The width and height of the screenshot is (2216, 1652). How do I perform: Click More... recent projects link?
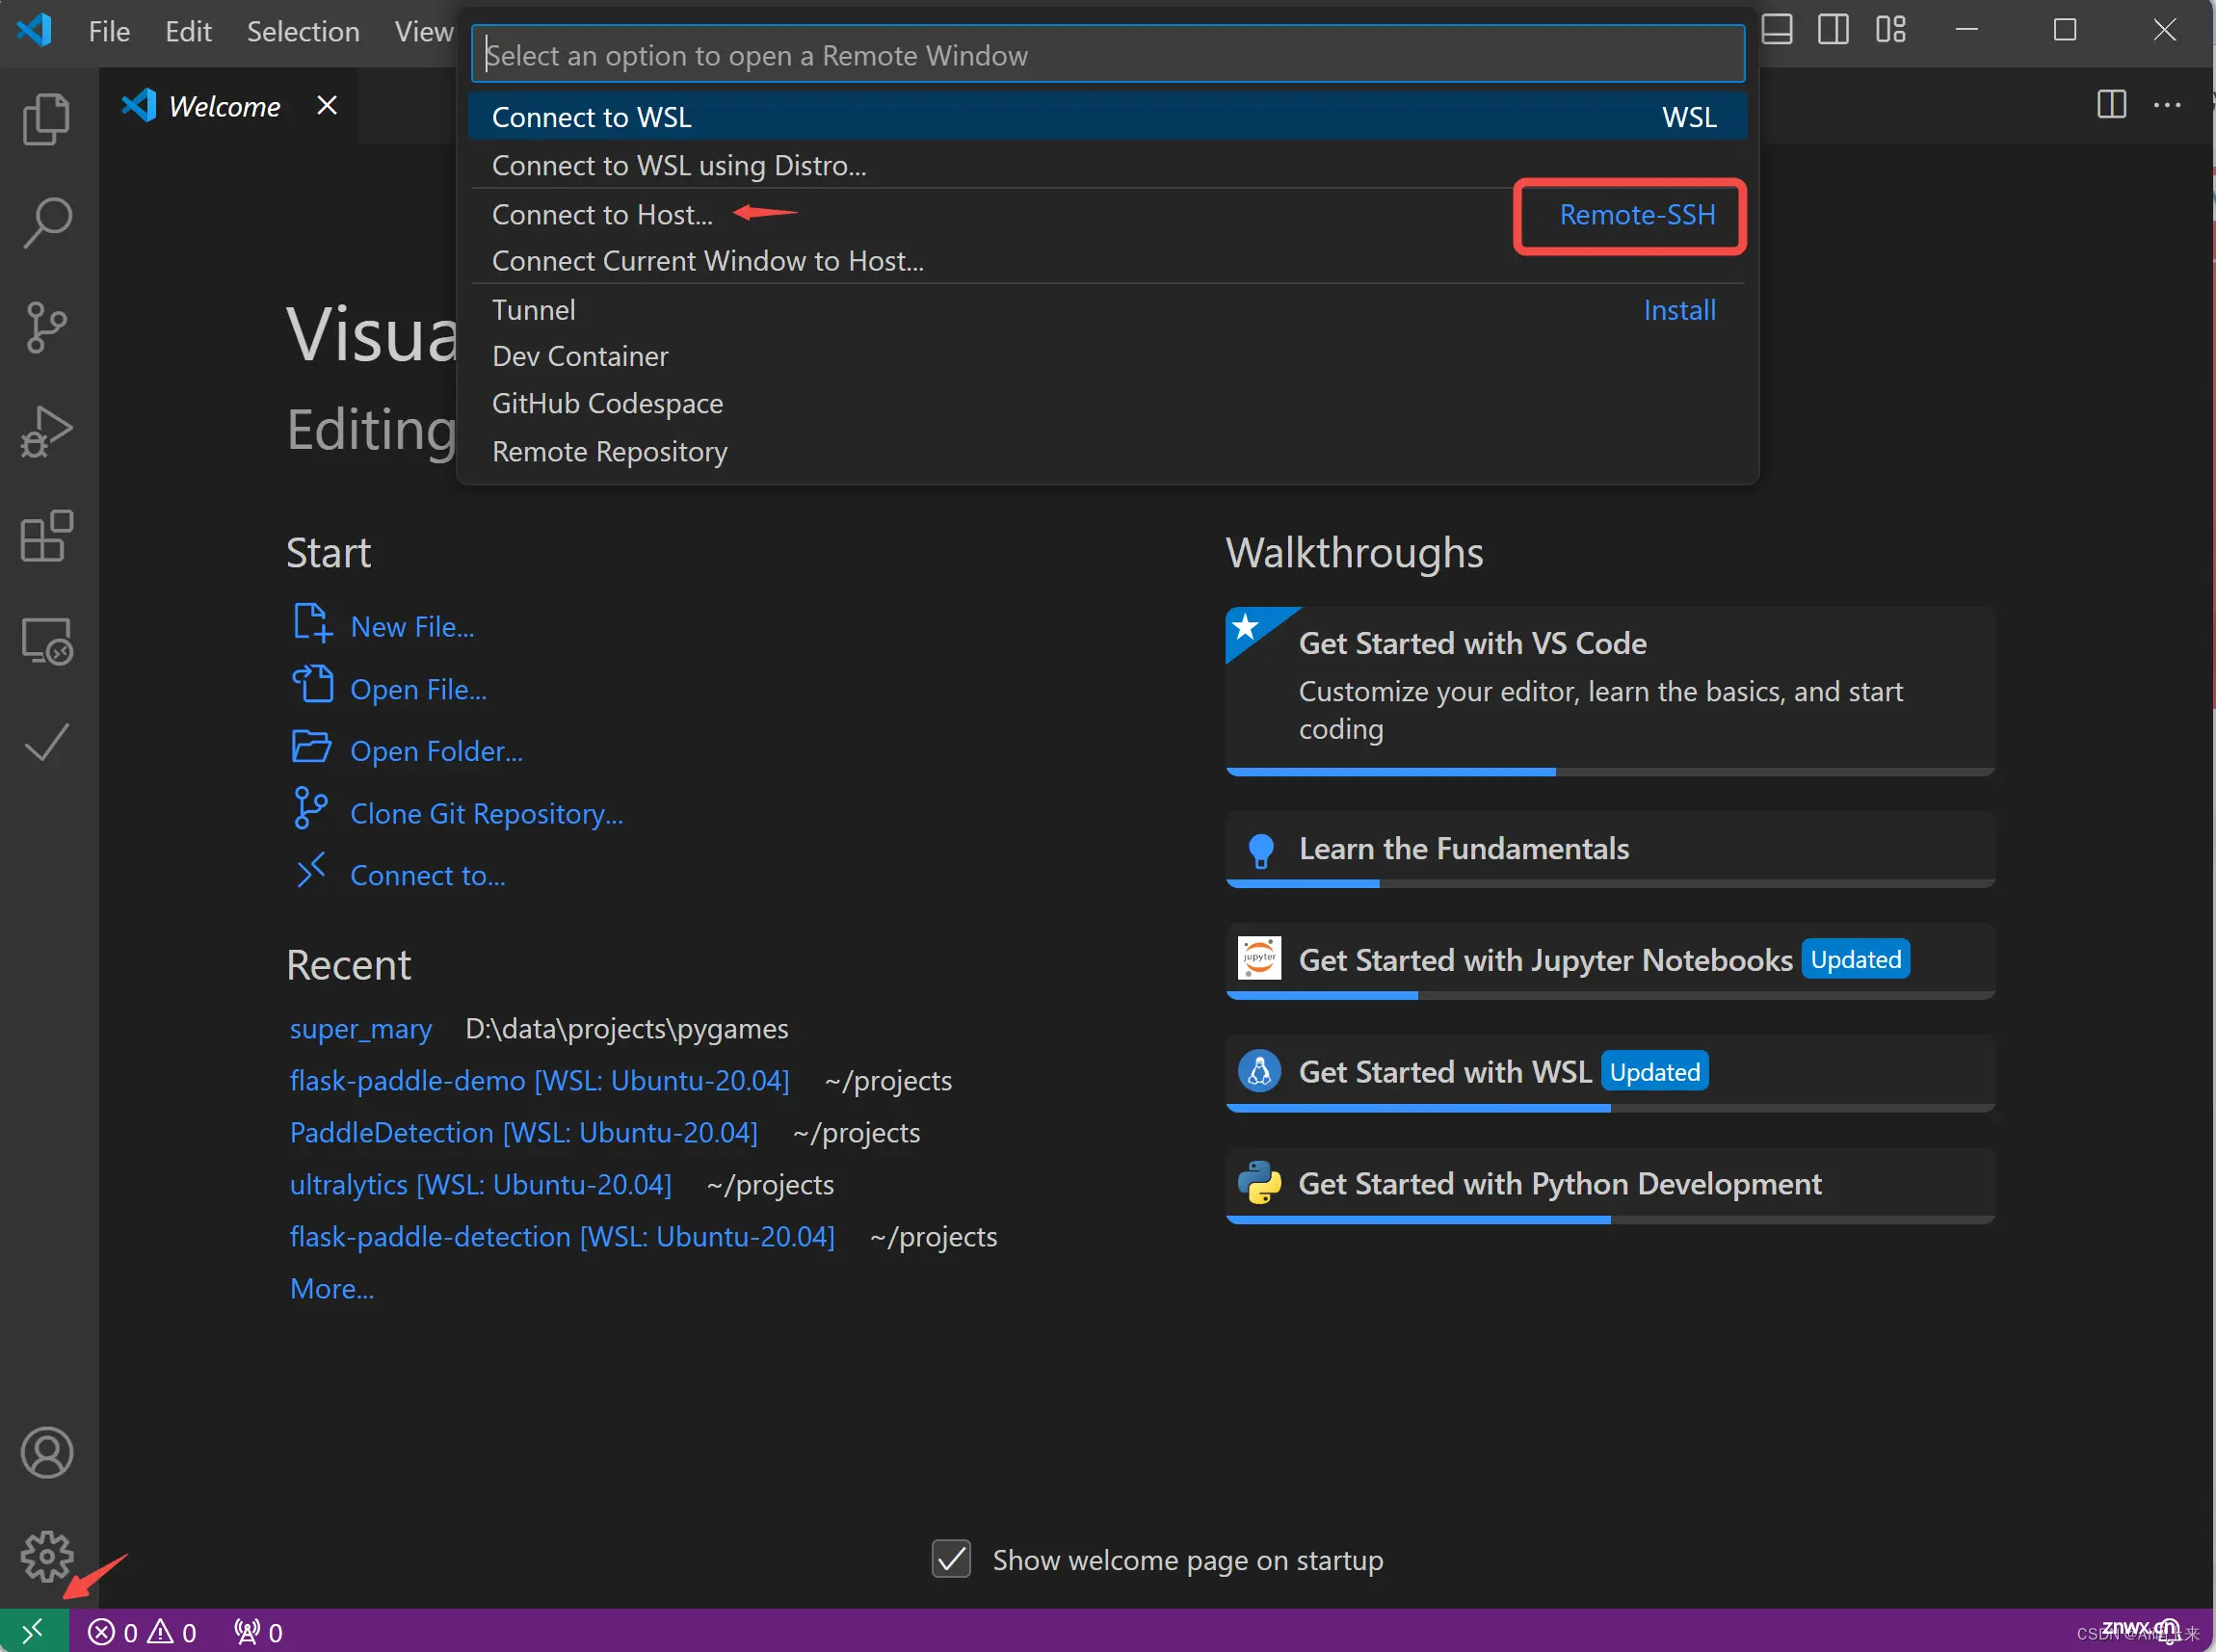tap(332, 1288)
